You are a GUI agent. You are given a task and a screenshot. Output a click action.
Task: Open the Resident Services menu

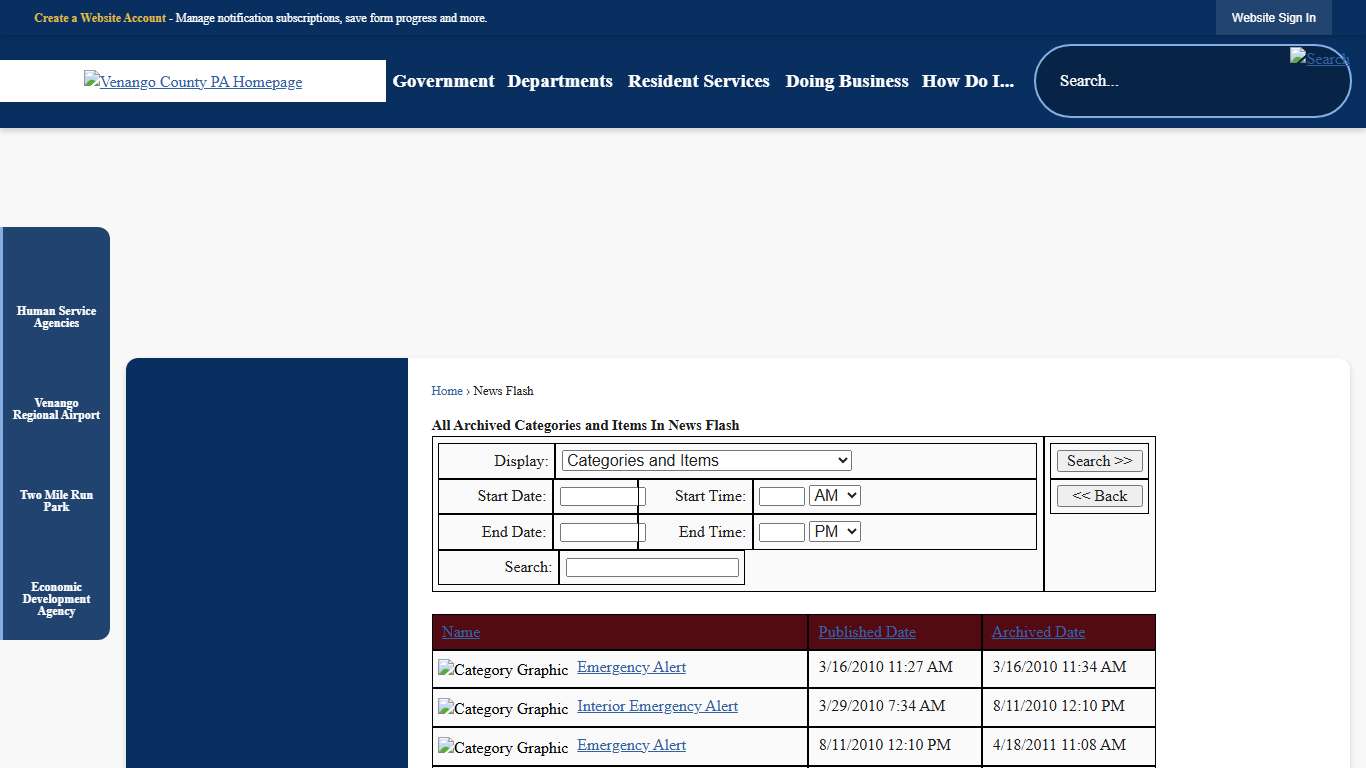(698, 81)
